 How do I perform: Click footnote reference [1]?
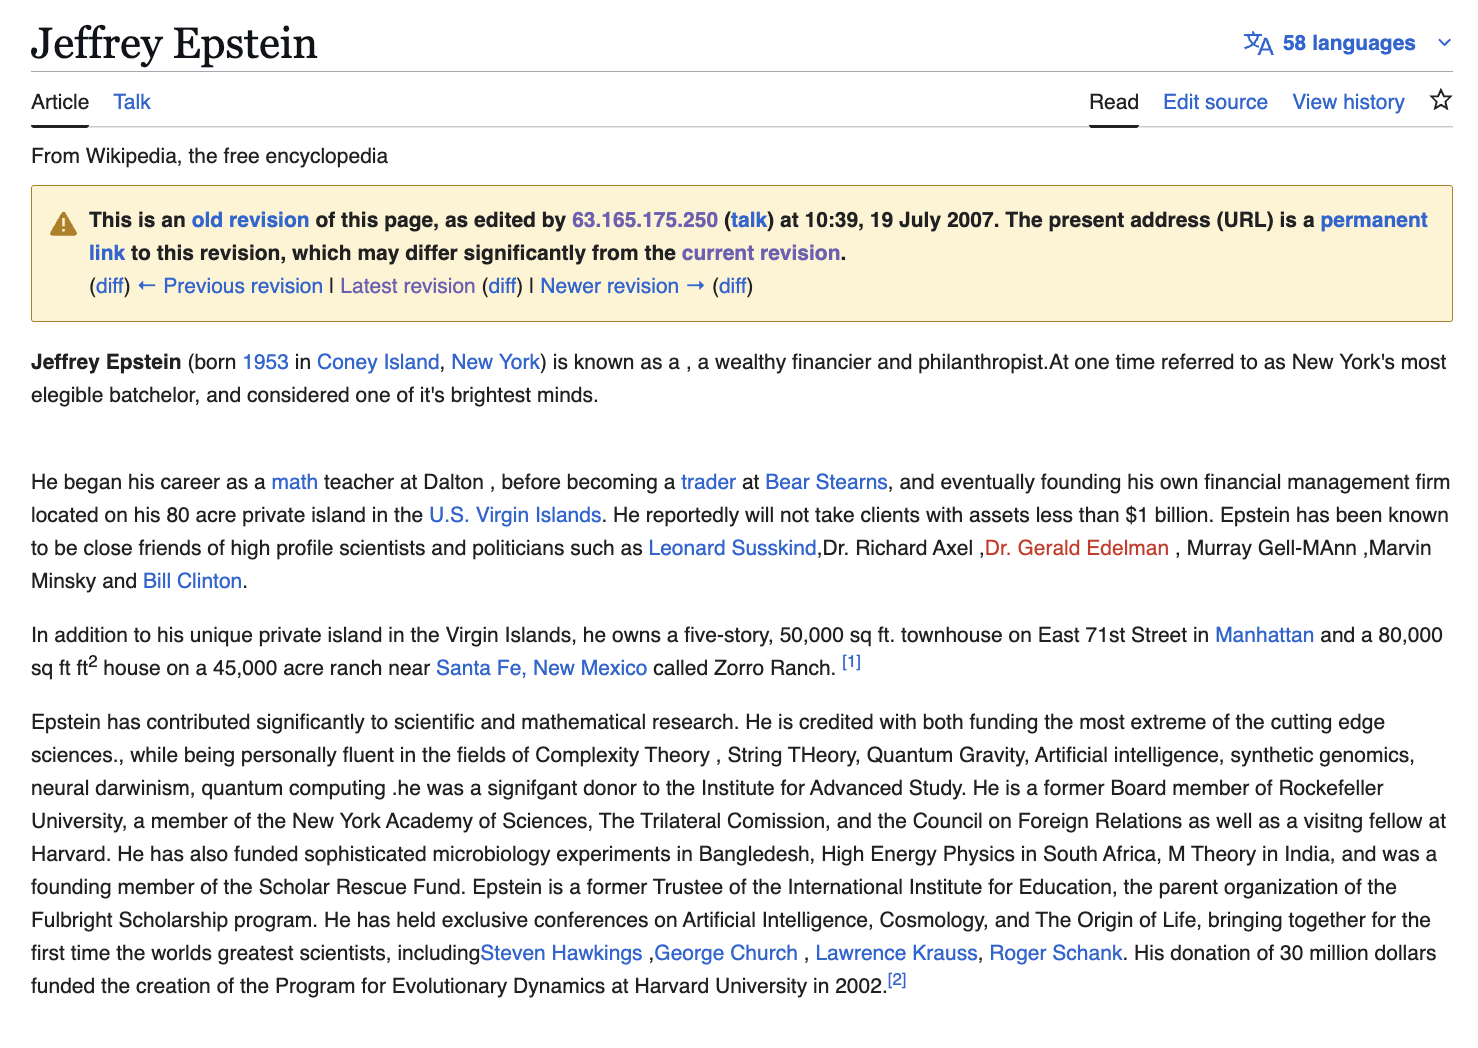(851, 662)
